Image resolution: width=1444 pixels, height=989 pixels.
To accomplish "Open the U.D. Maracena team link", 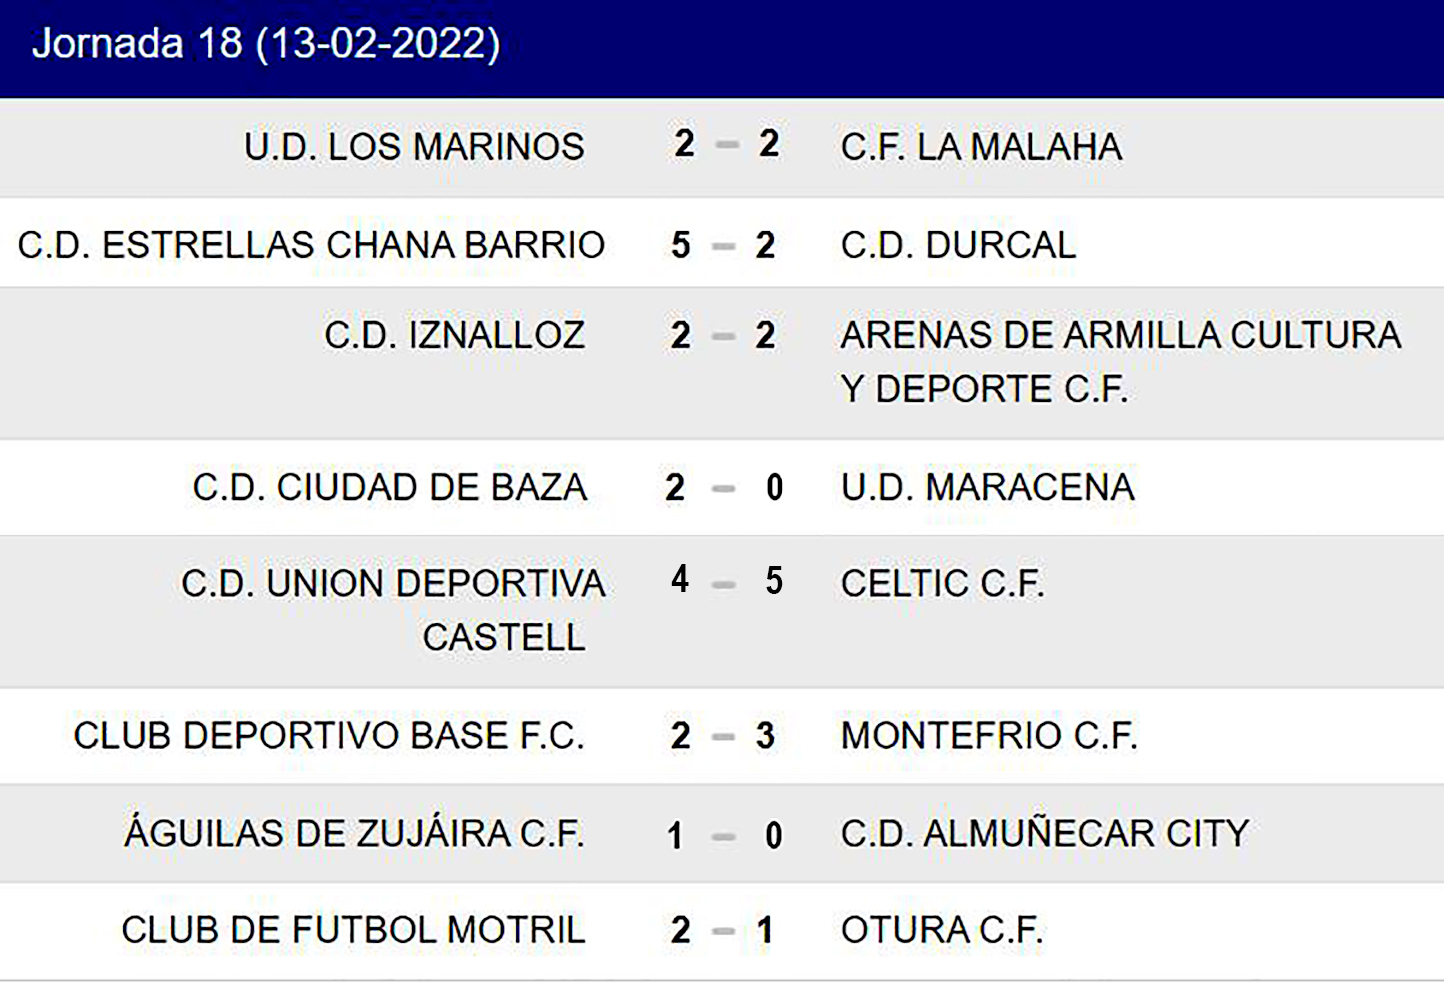I will pyautogui.click(x=987, y=487).
